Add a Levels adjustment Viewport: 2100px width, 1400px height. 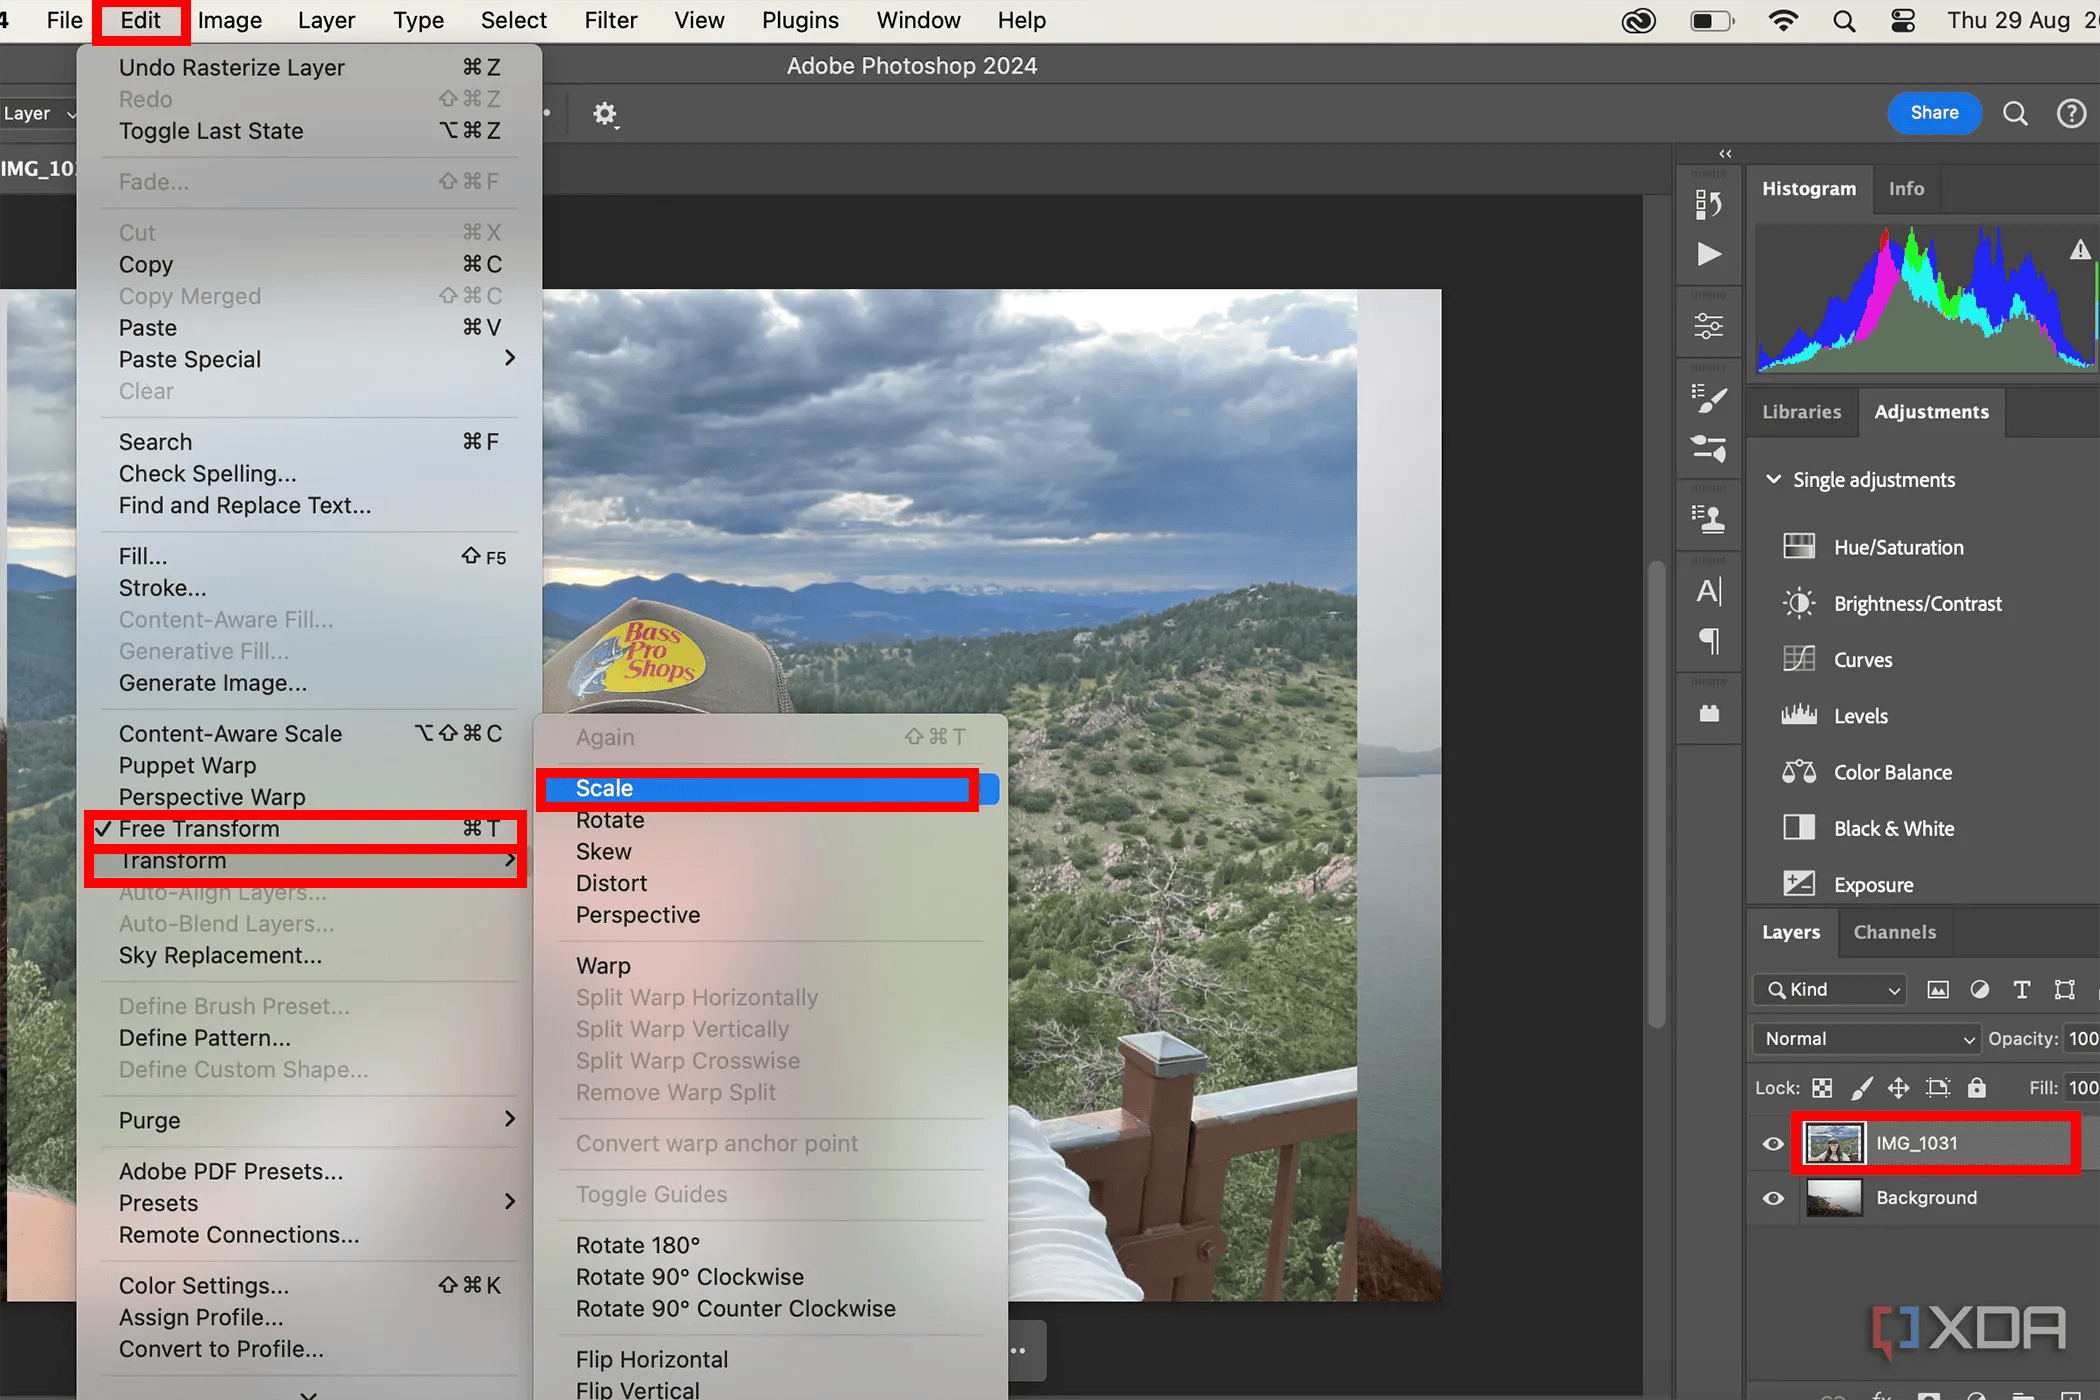click(x=1860, y=715)
